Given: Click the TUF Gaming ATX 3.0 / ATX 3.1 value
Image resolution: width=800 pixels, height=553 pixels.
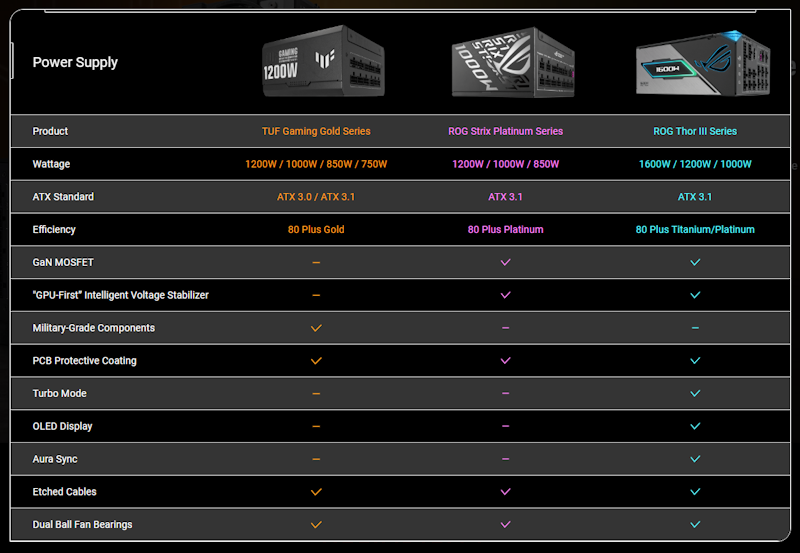Looking at the screenshot, I should tap(316, 197).
